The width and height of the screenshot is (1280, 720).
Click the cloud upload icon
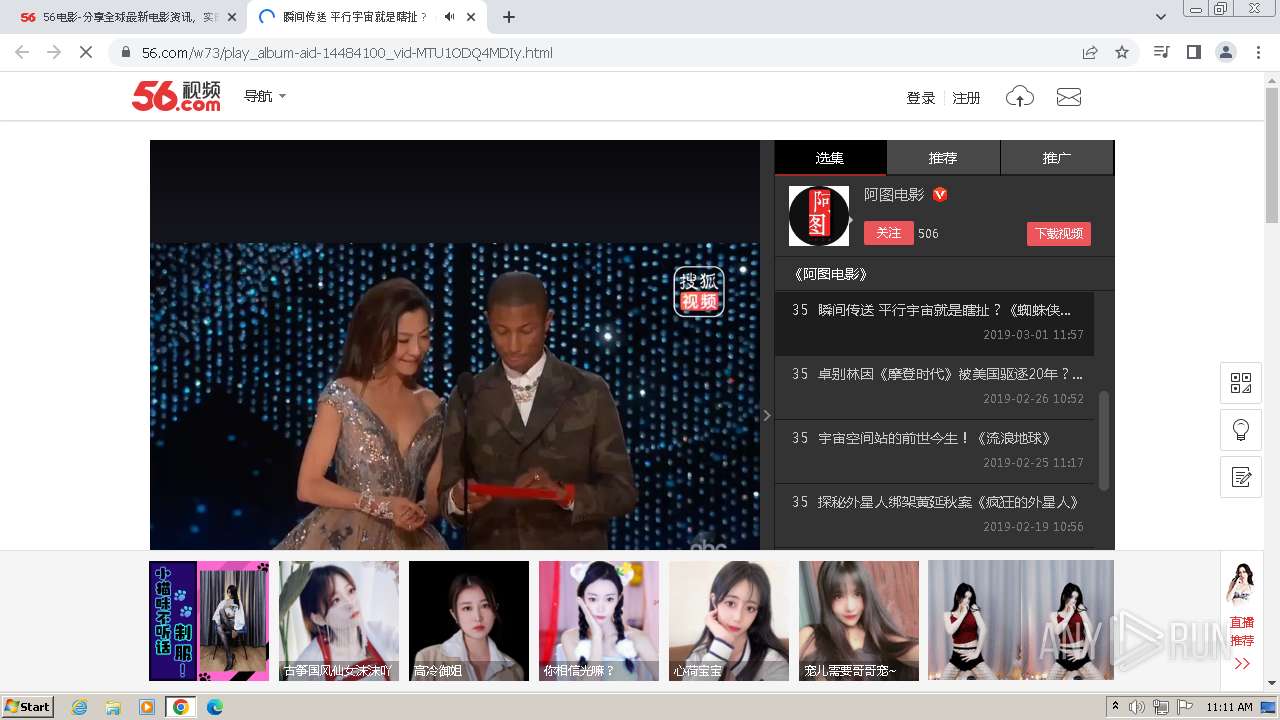point(1019,97)
